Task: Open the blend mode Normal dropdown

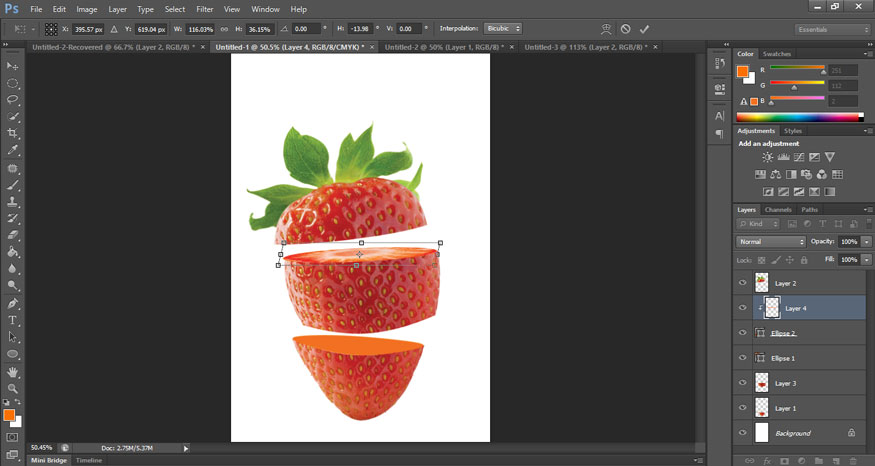Action: (x=771, y=242)
